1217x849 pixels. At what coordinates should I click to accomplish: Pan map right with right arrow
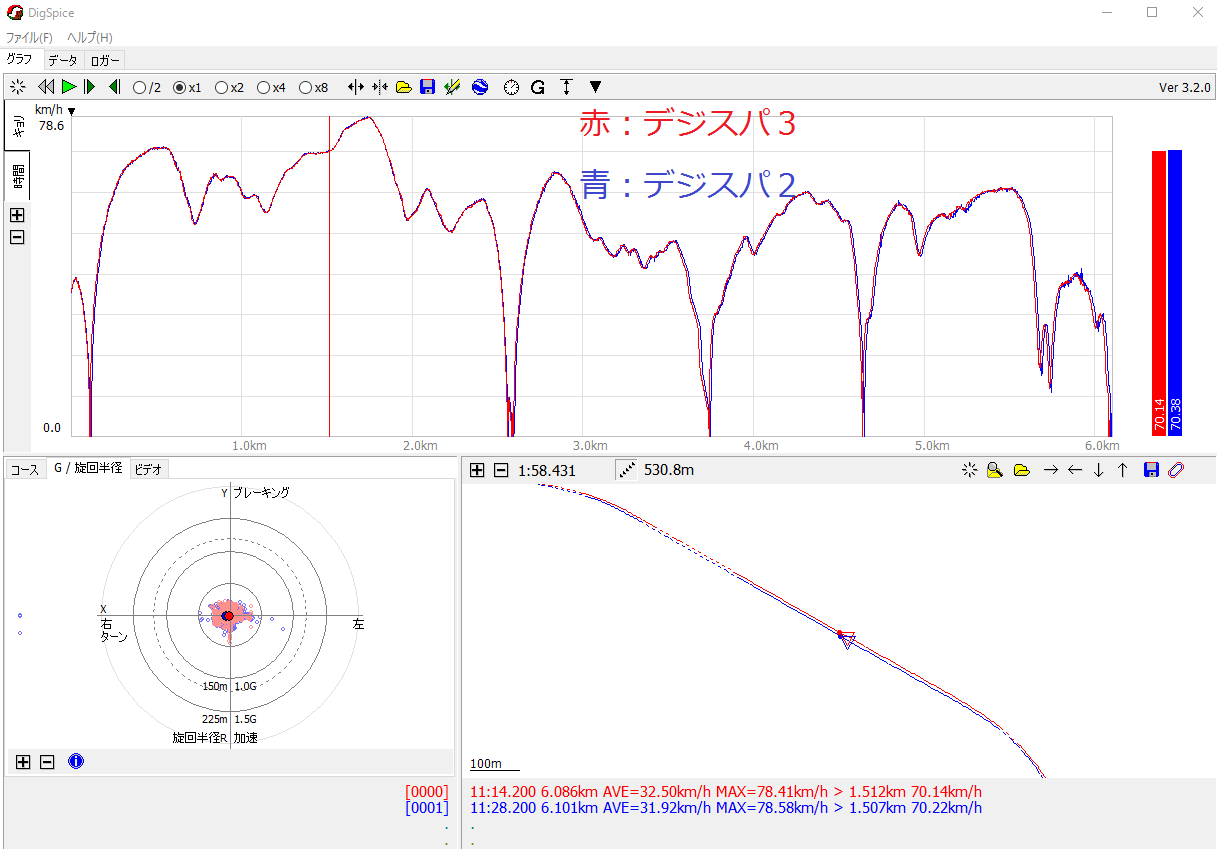point(1050,470)
